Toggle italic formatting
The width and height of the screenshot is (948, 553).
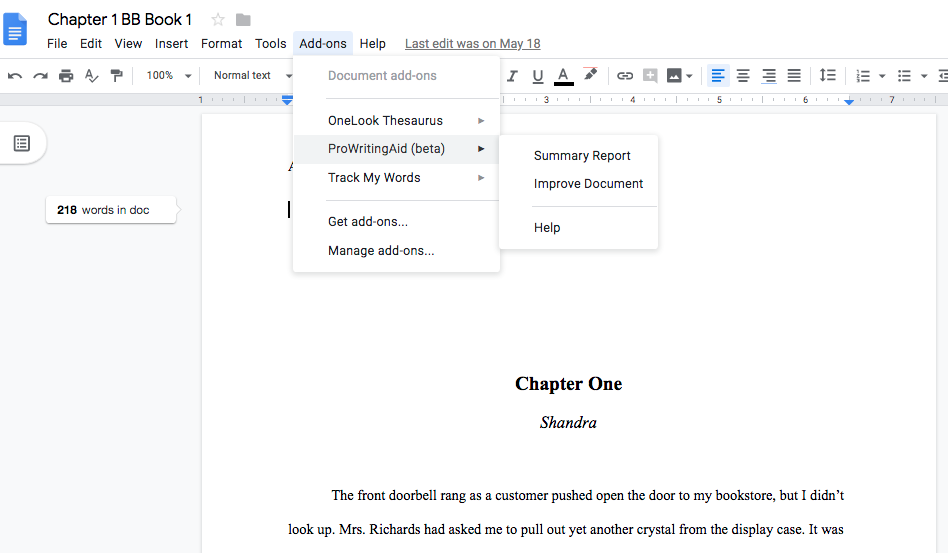513,76
